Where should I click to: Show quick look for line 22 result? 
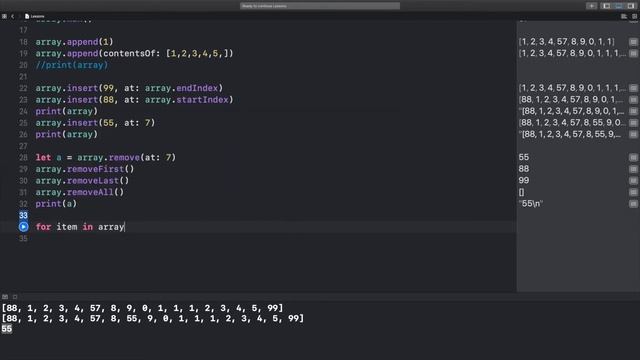coord(633,88)
